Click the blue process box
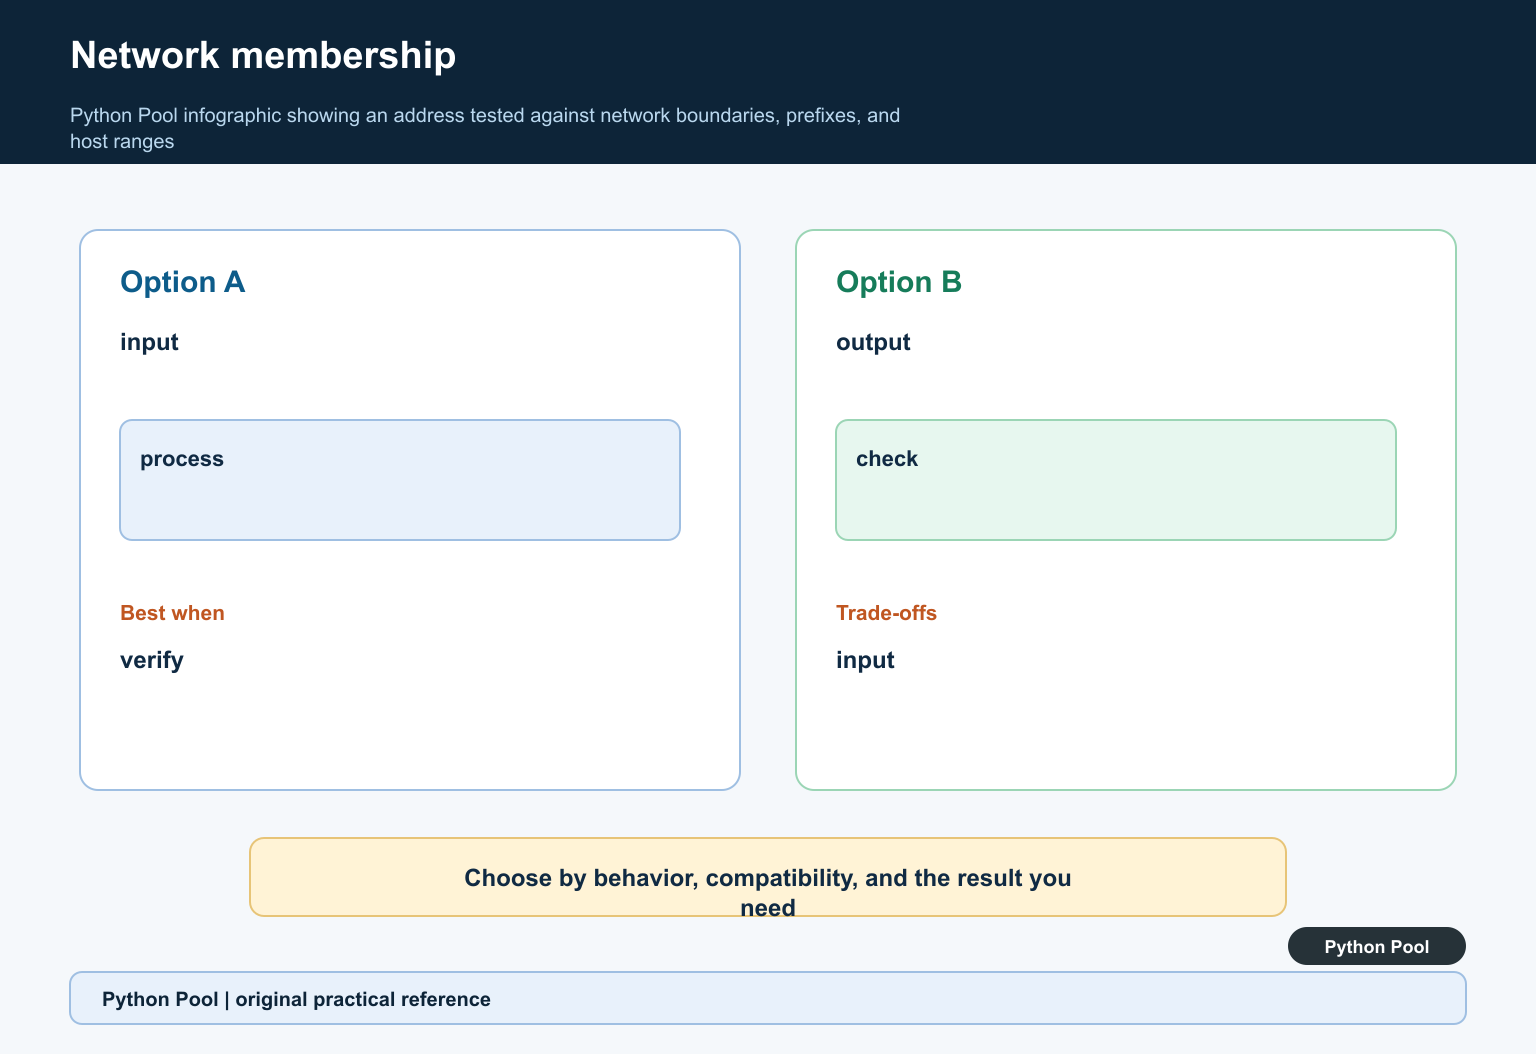The width and height of the screenshot is (1536, 1054). coord(400,480)
